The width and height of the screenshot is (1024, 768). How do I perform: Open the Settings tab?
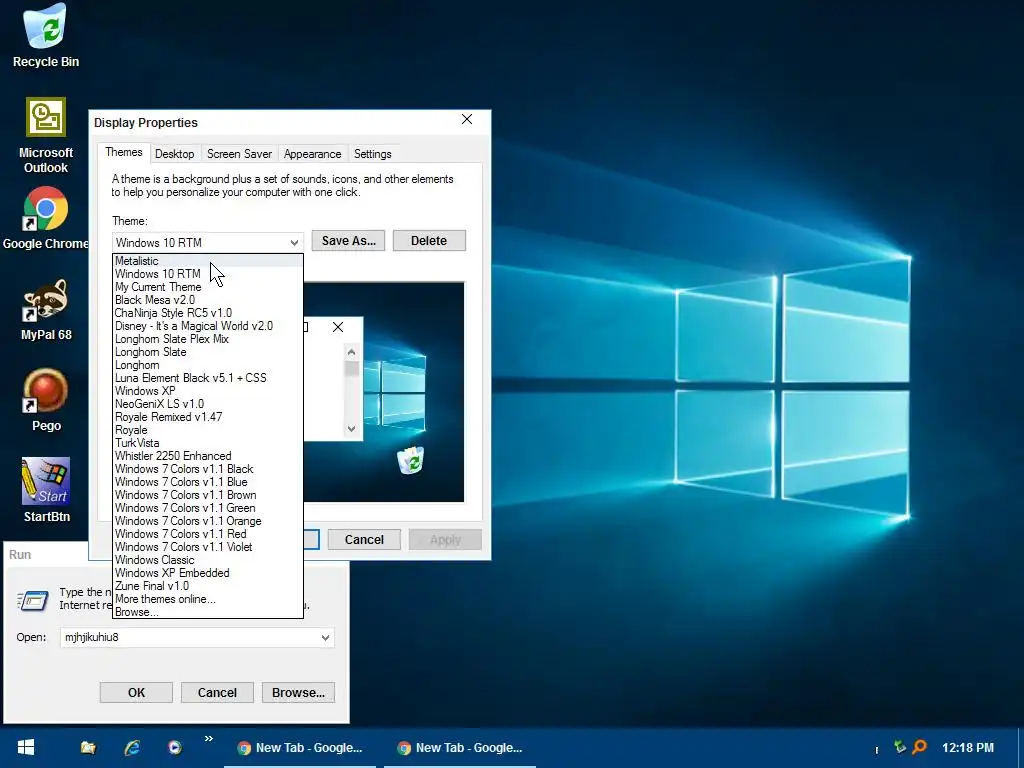[372, 154]
